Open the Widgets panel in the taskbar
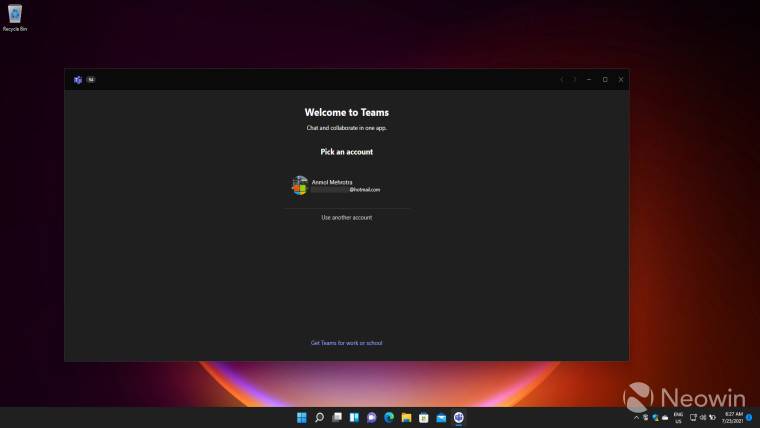This screenshot has width=760, height=428. [354, 417]
